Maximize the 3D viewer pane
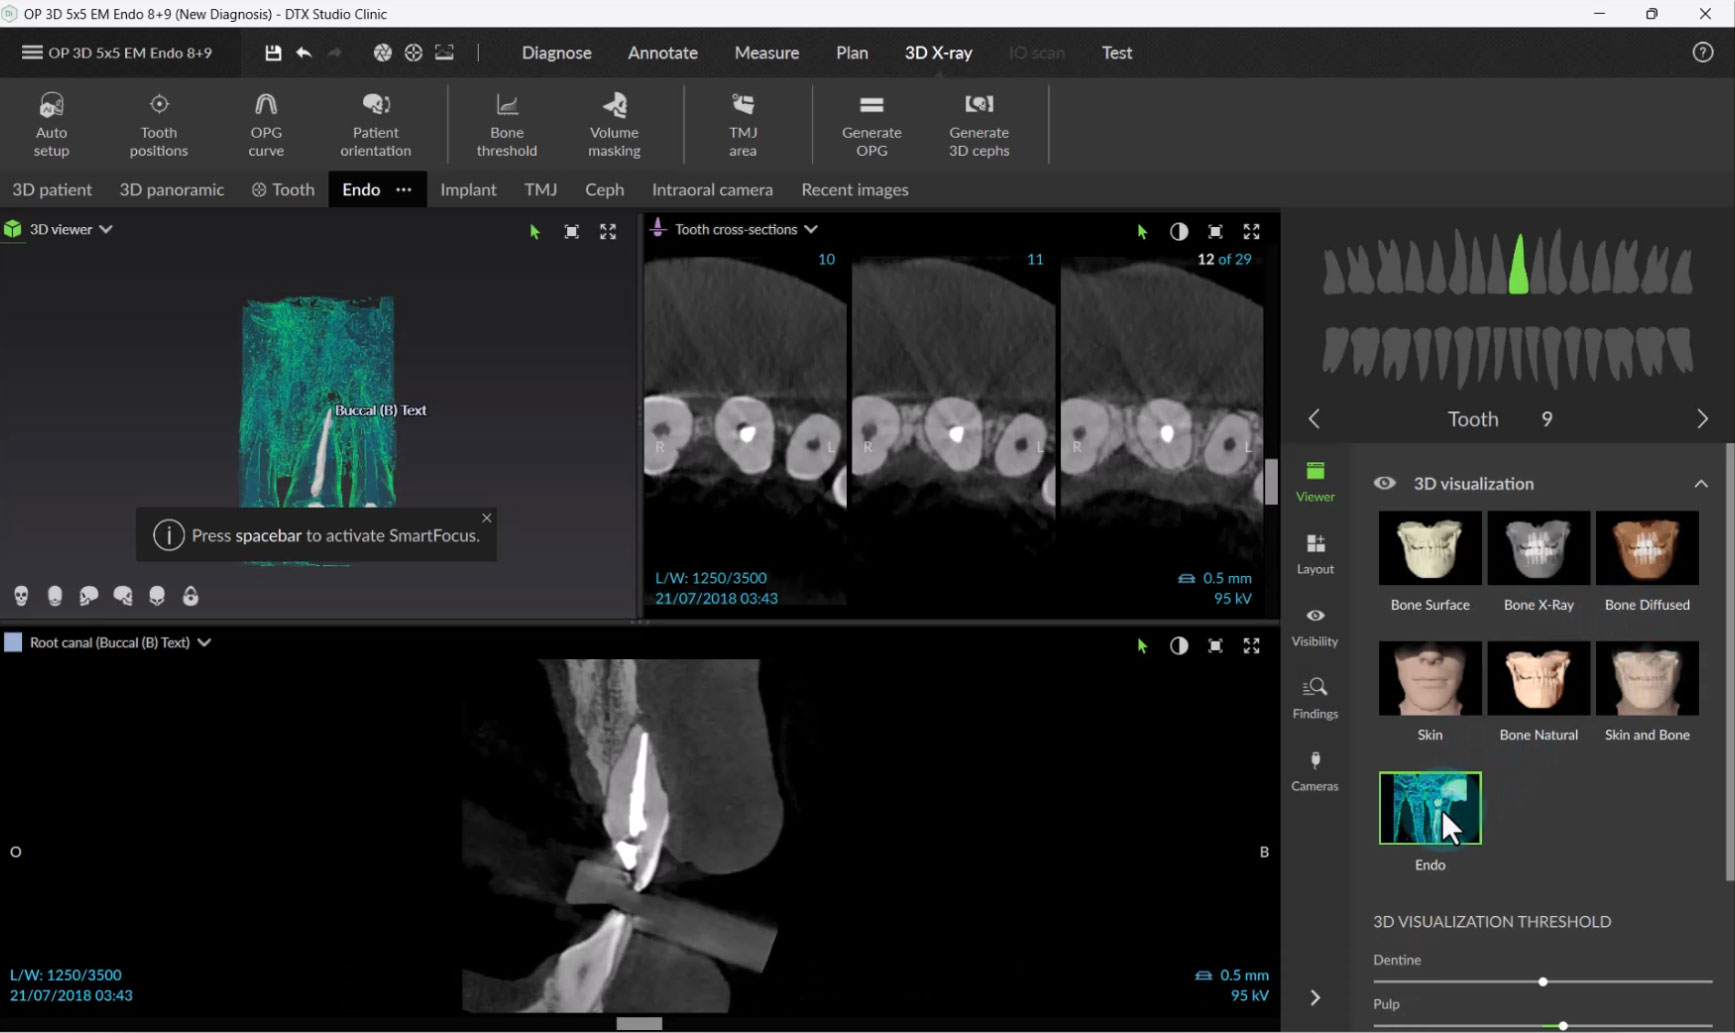 click(x=608, y=231)
